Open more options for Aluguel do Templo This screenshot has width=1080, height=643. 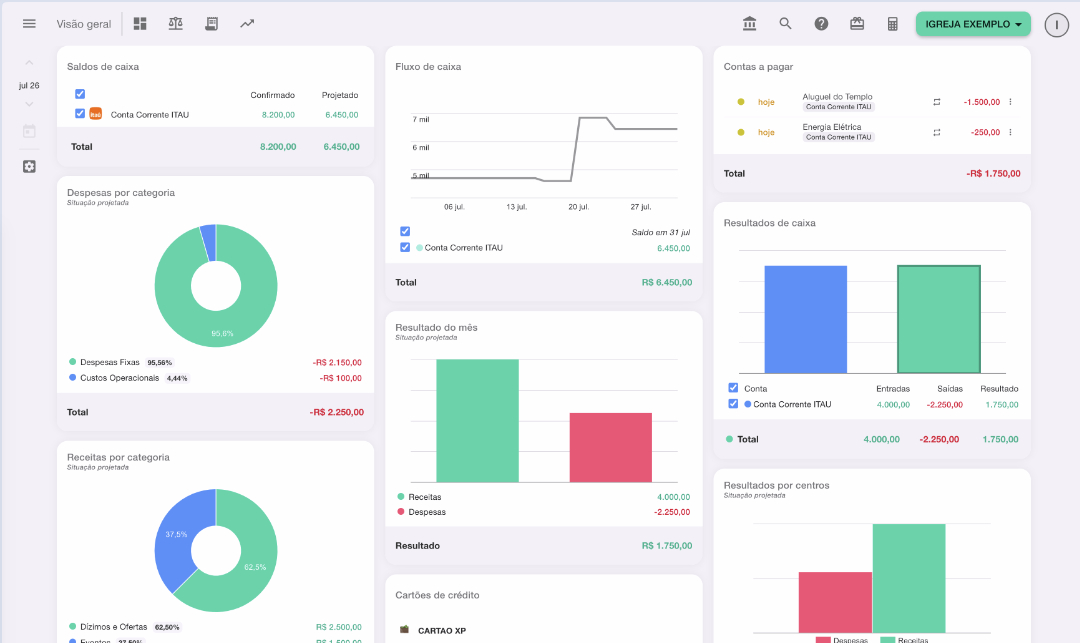click(1010, 102)
